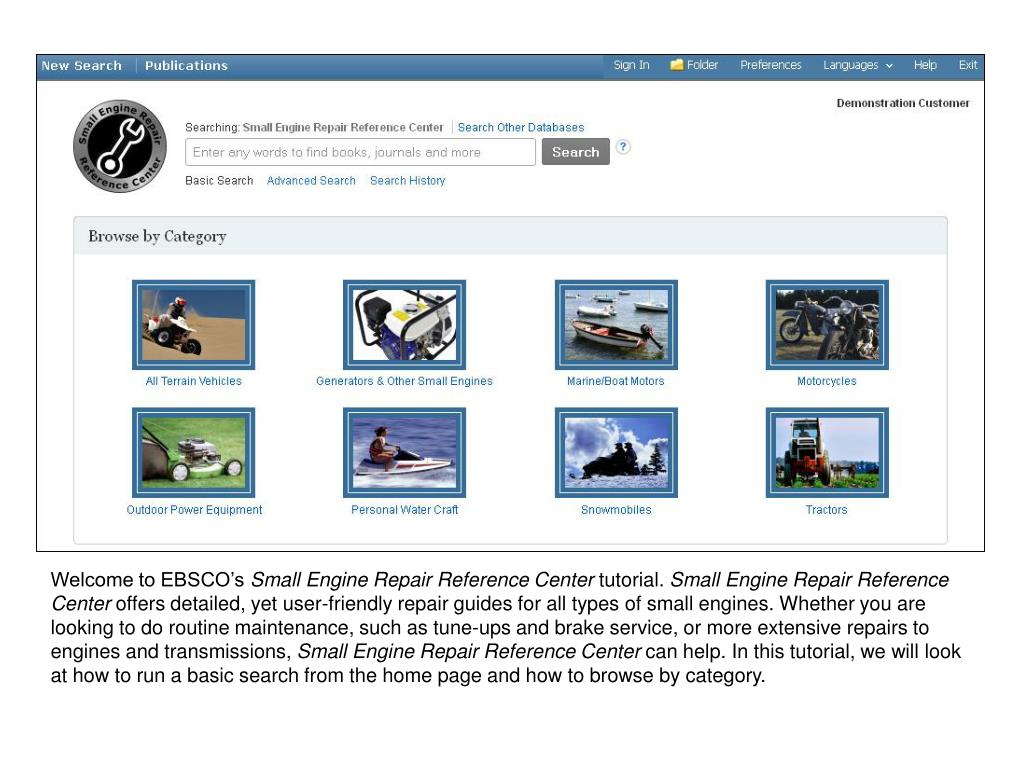The image size is (1024, 768).
Task: Open the Tractors category image
Action: pos(827,453)
